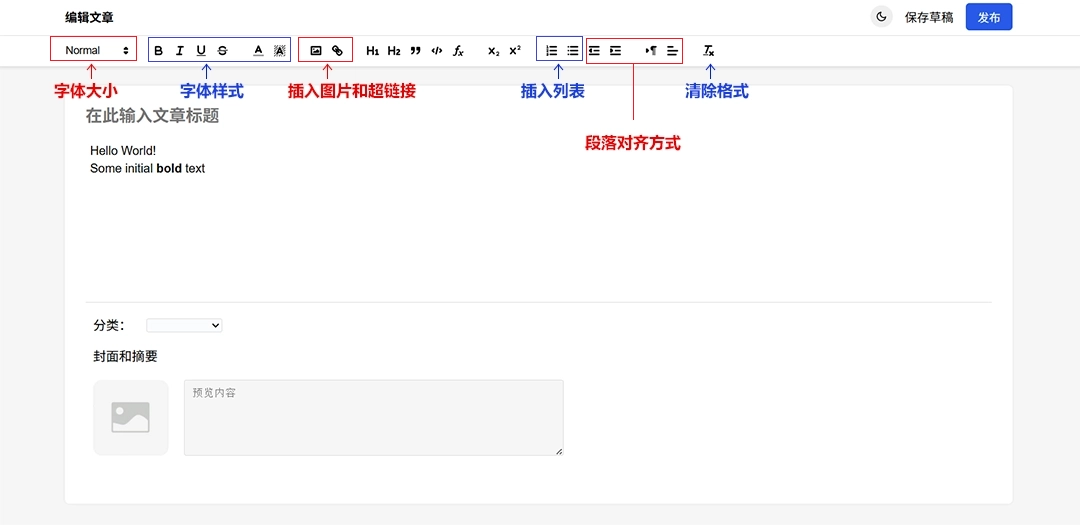Clear text formatting

(709, 50)
